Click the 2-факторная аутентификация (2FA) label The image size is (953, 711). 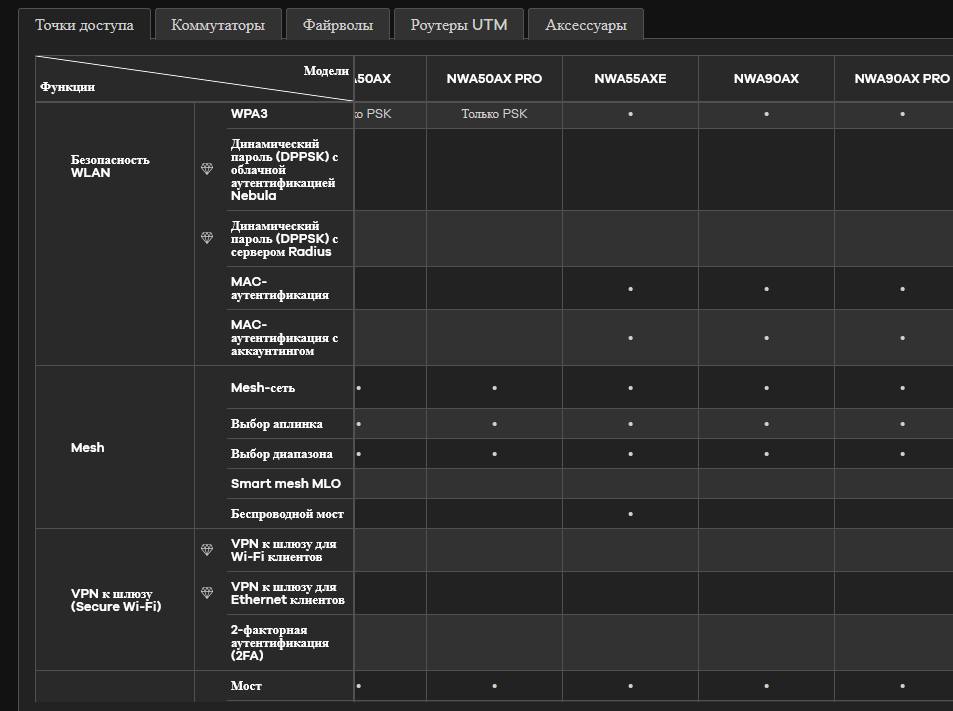(280, 642)
